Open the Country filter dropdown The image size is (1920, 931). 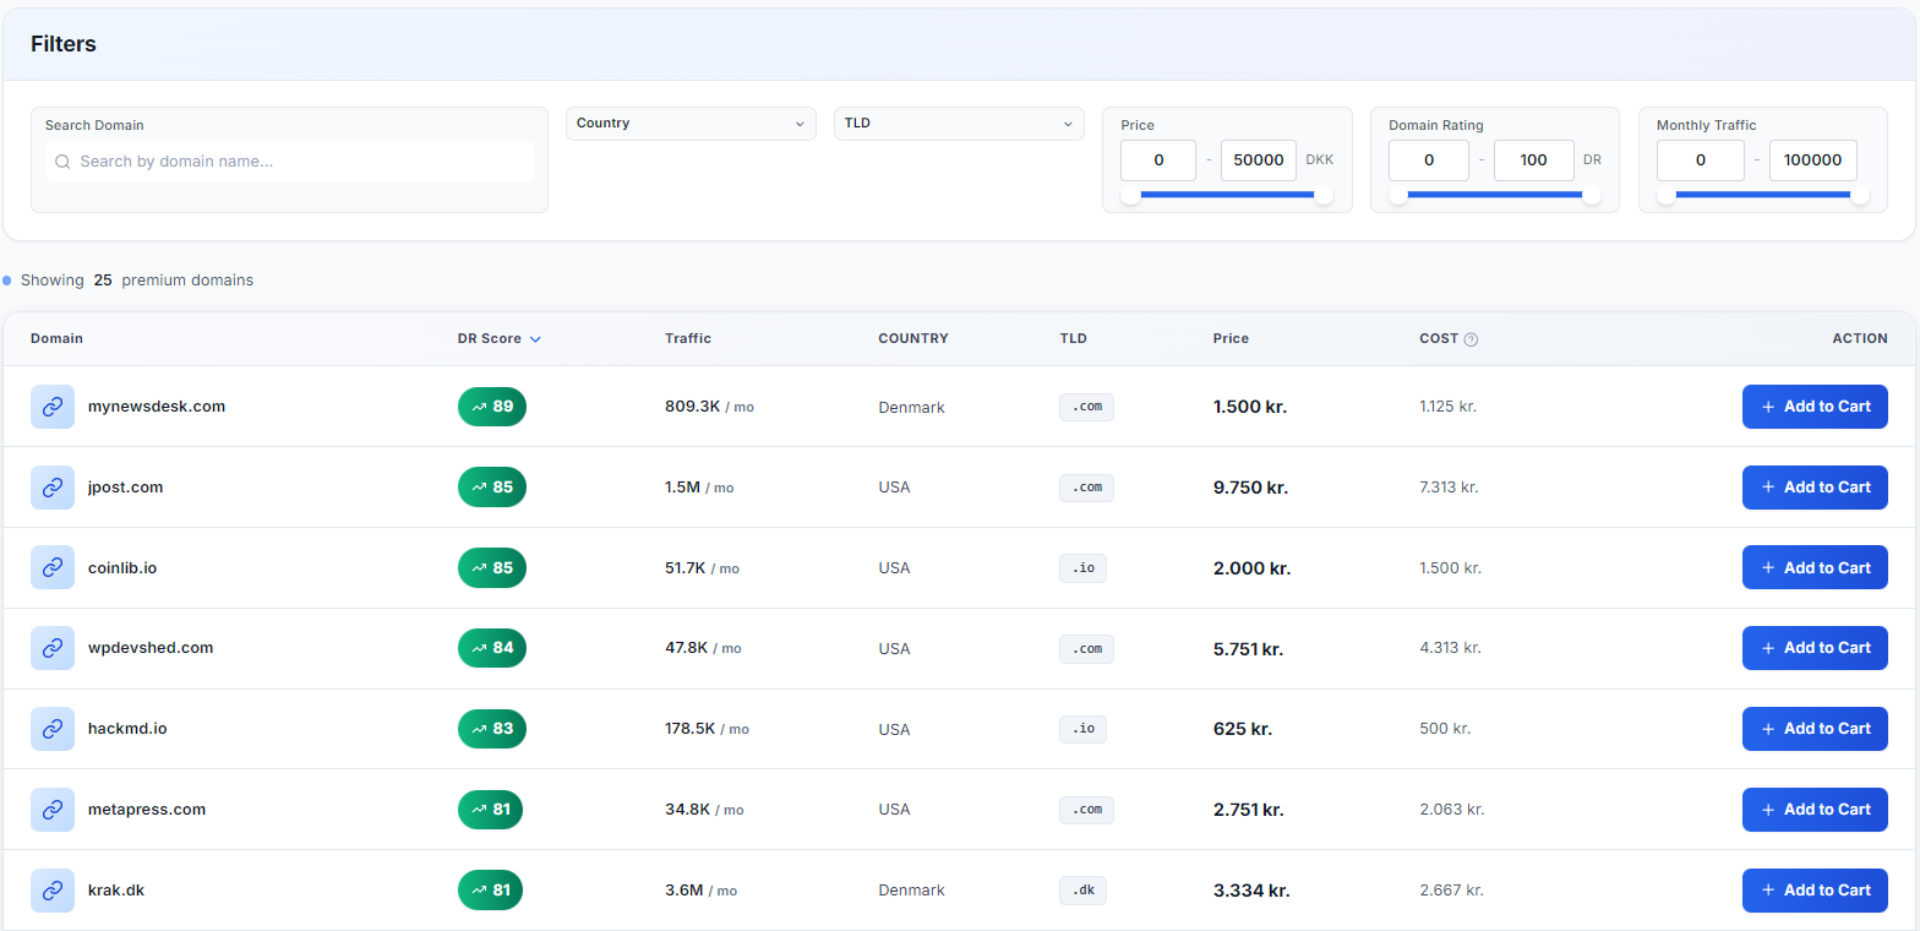(689, 123)
